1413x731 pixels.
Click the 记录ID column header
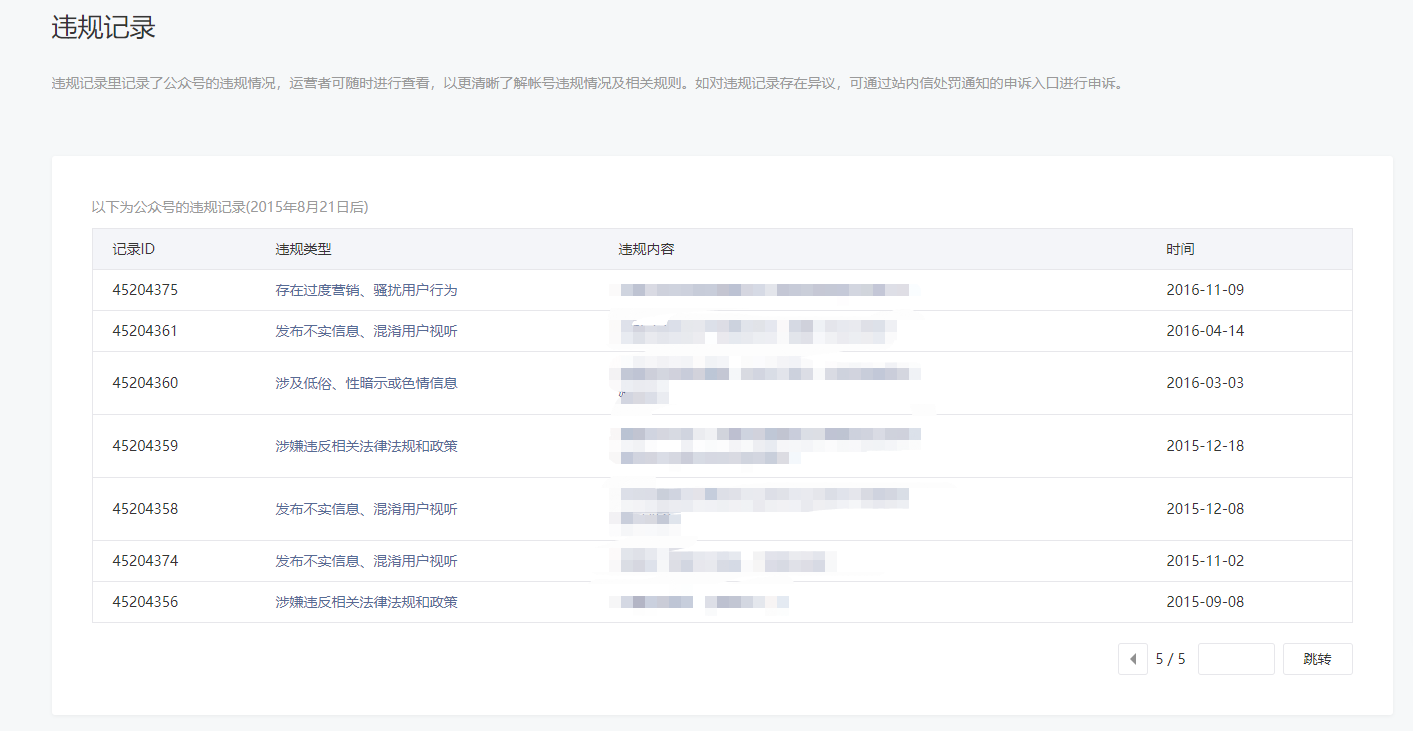click(x=133, y=249)
